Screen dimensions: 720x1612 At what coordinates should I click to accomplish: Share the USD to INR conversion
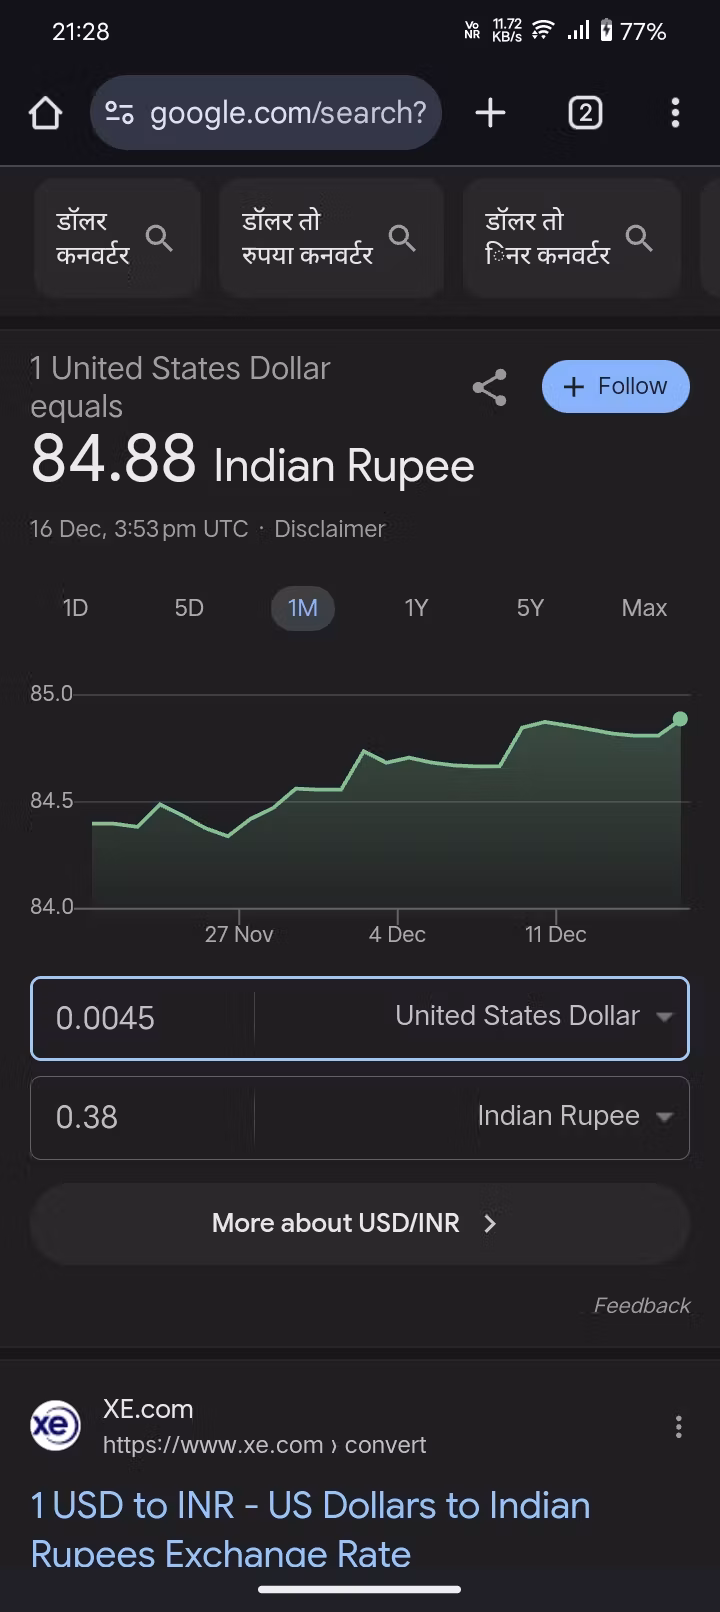click(x=489, y=387)
